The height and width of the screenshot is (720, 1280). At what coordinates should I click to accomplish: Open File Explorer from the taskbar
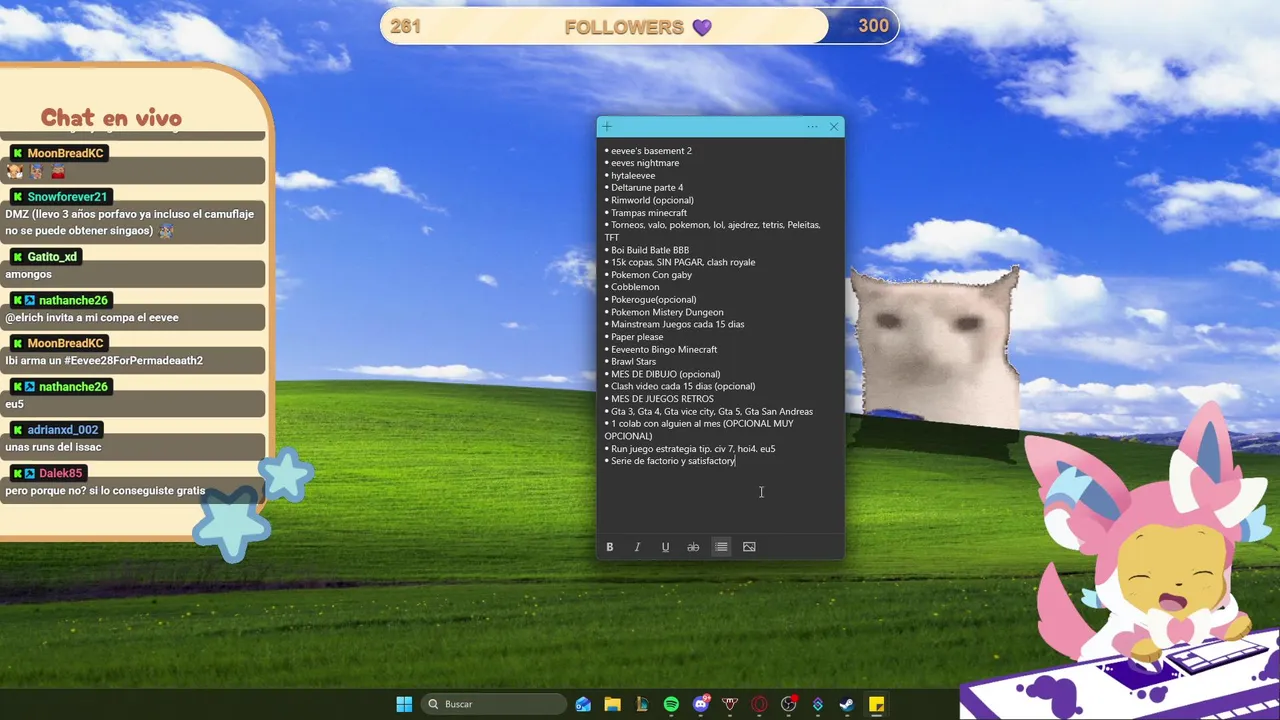(x=612, y=704)
